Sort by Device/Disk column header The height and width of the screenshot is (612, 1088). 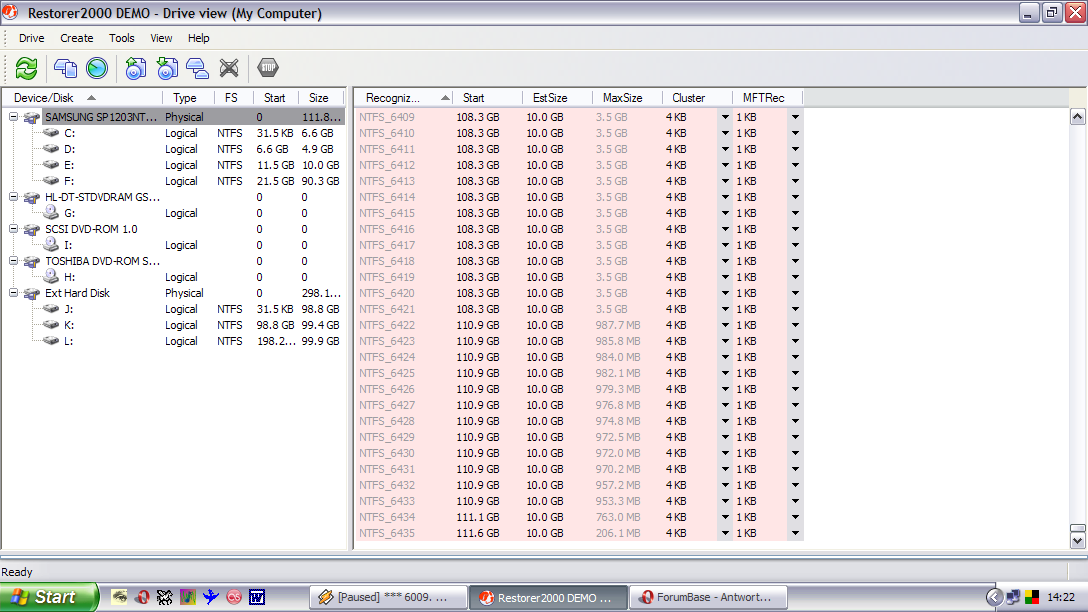tap(83, 98)
